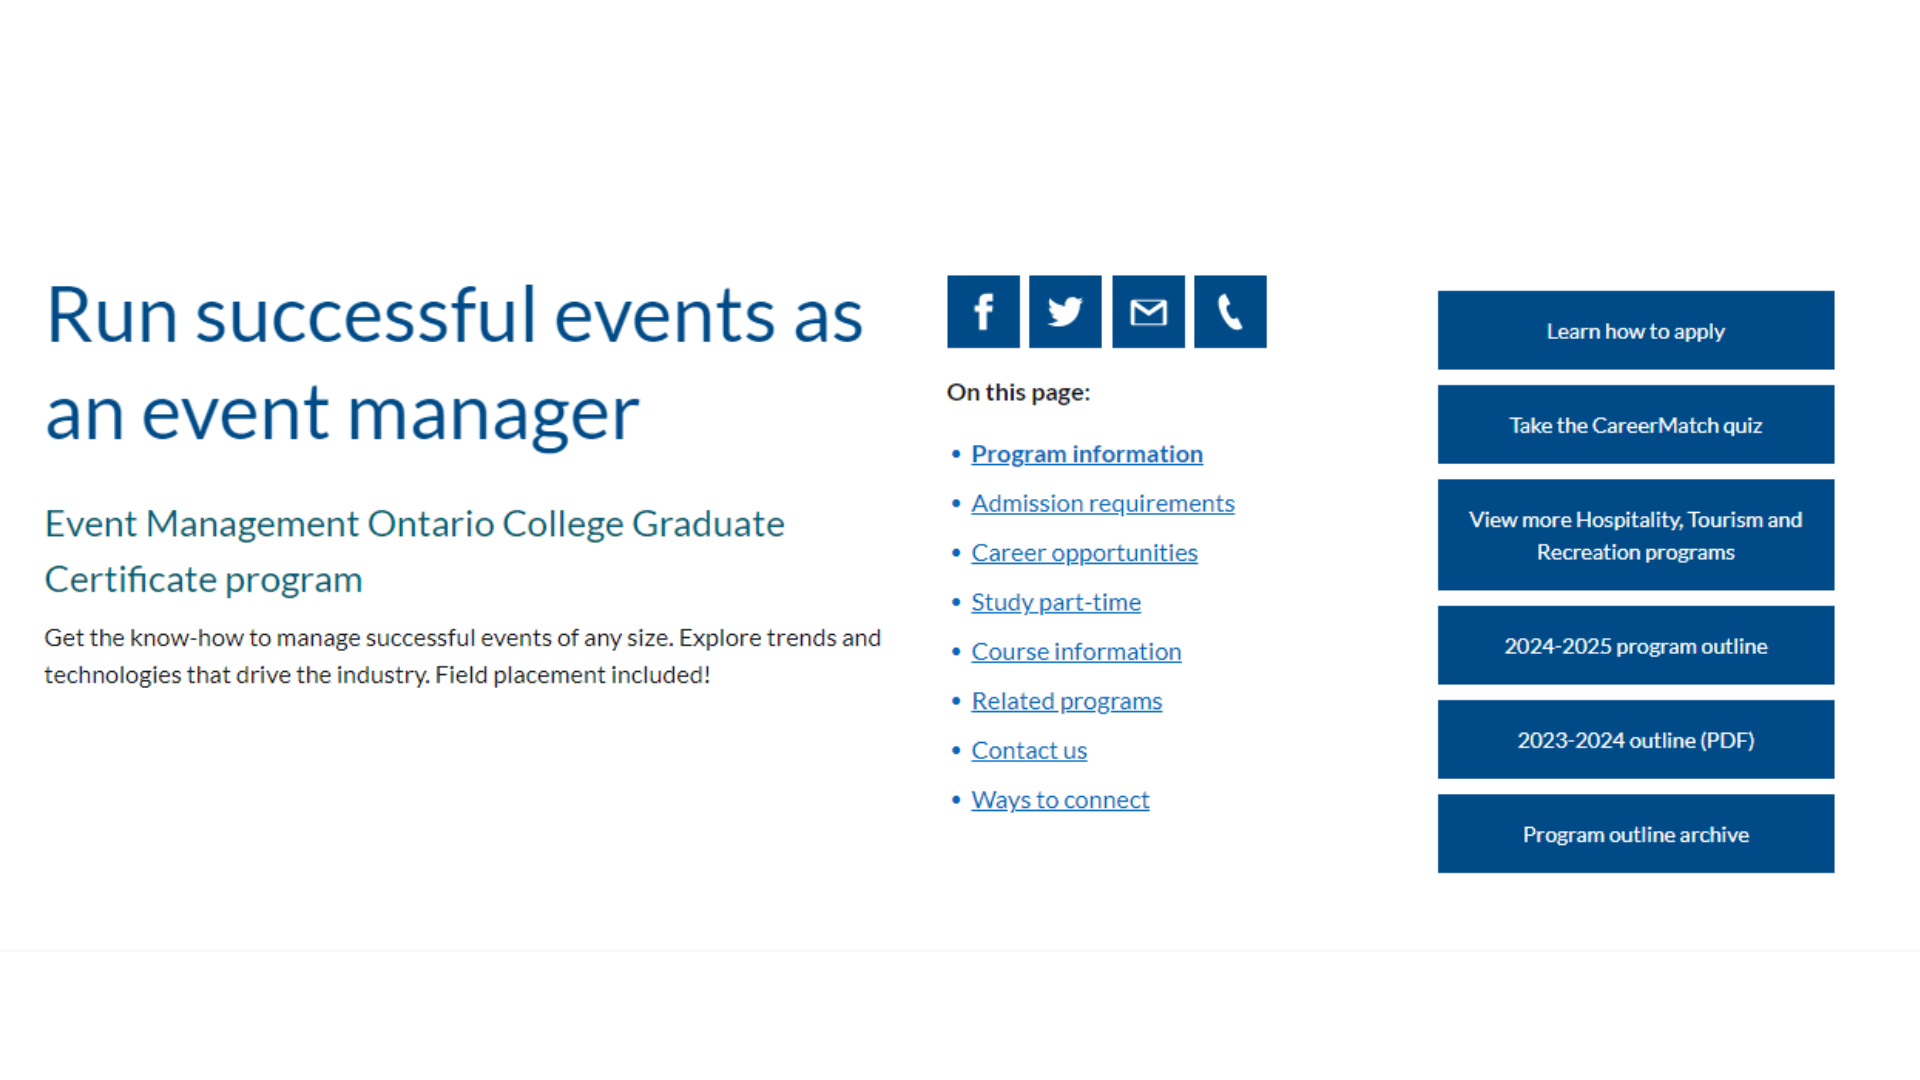Download the 2023-2024 outline PDF
1920x1080 pixels.
(x=1635, y=740)
